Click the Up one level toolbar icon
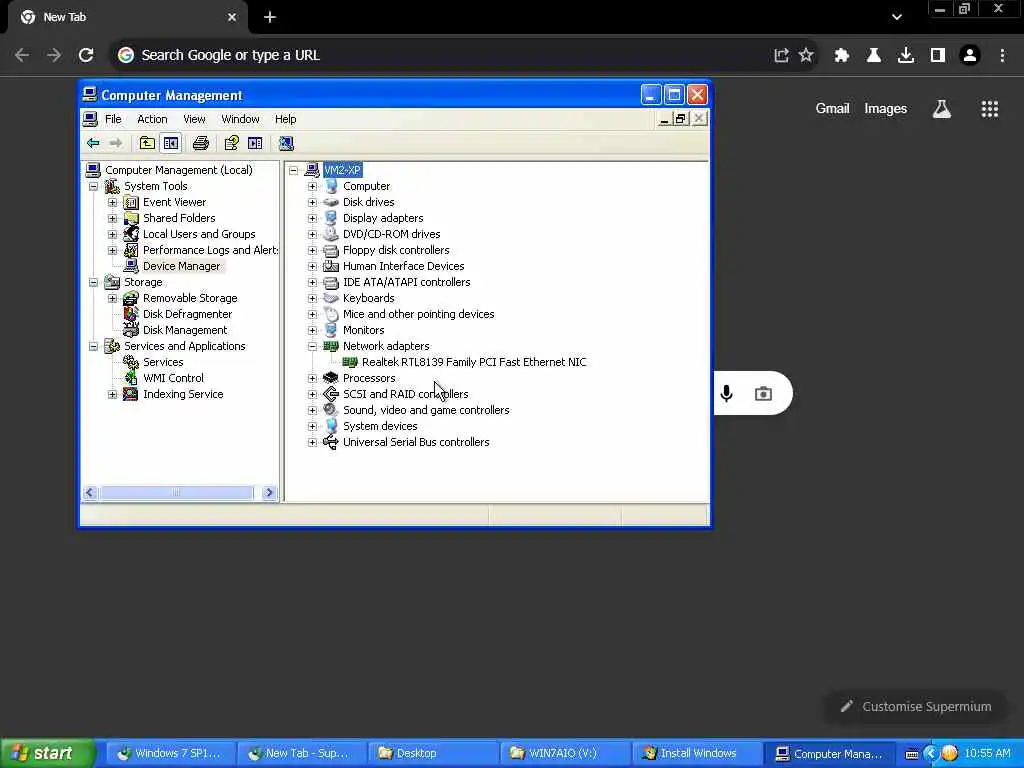Image resolution: width=1024 pixels, height=768 pixels. tap(147, 143)
